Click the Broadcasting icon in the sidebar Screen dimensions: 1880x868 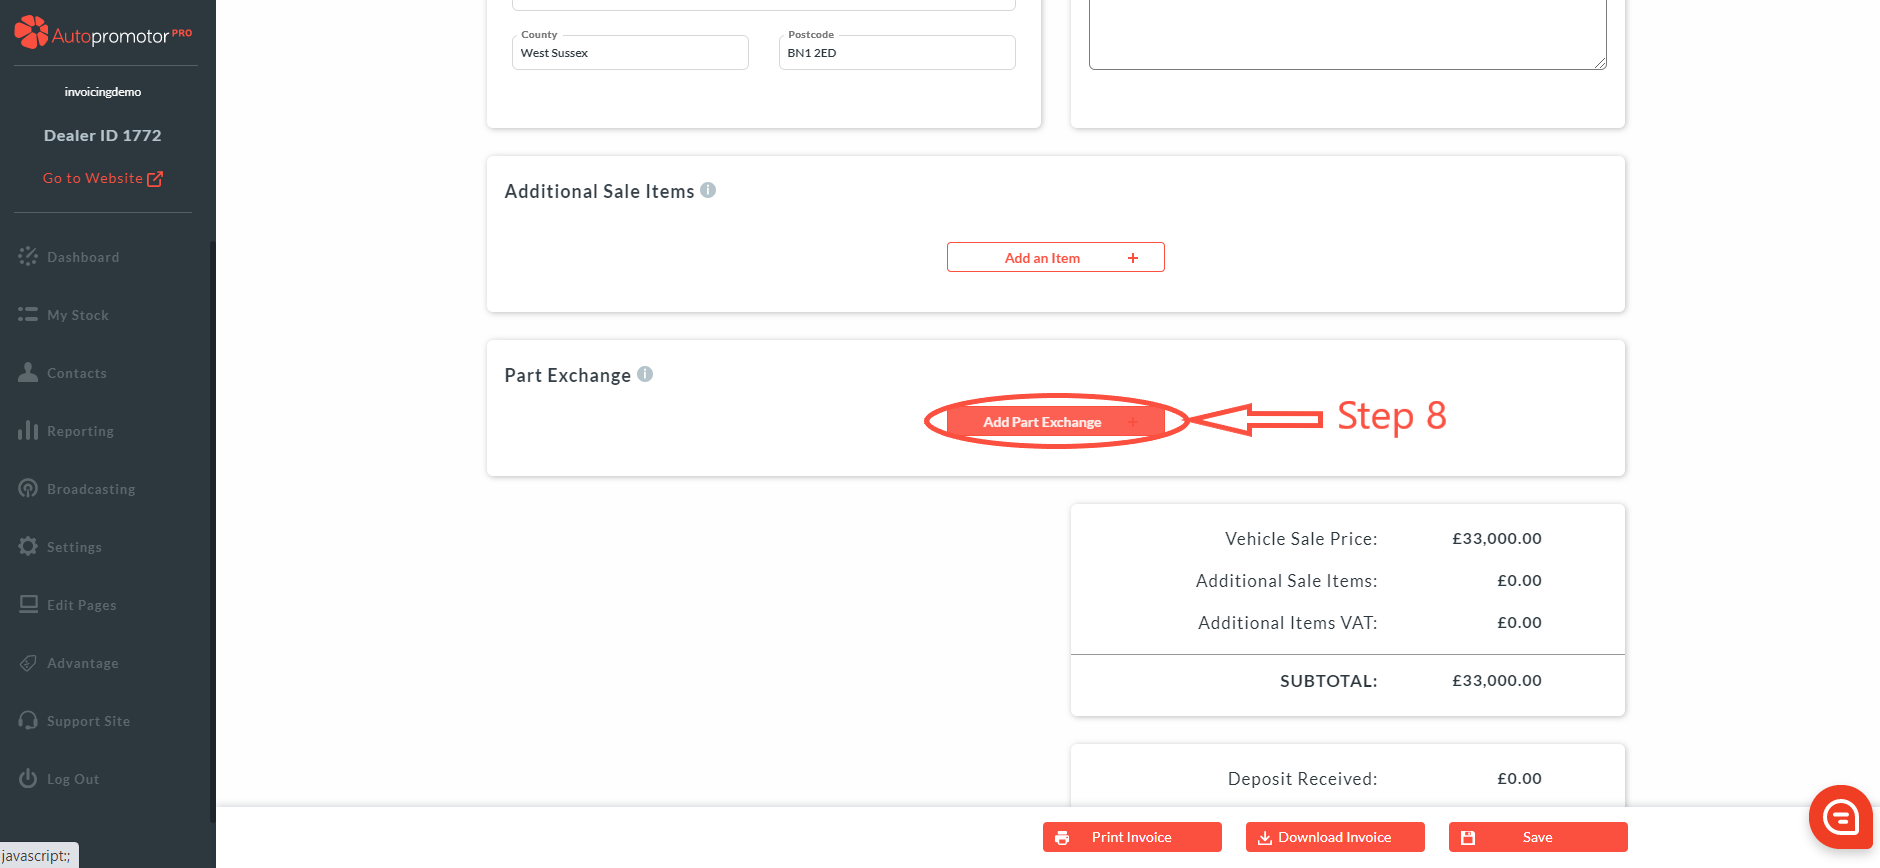[x=28, y=488]
